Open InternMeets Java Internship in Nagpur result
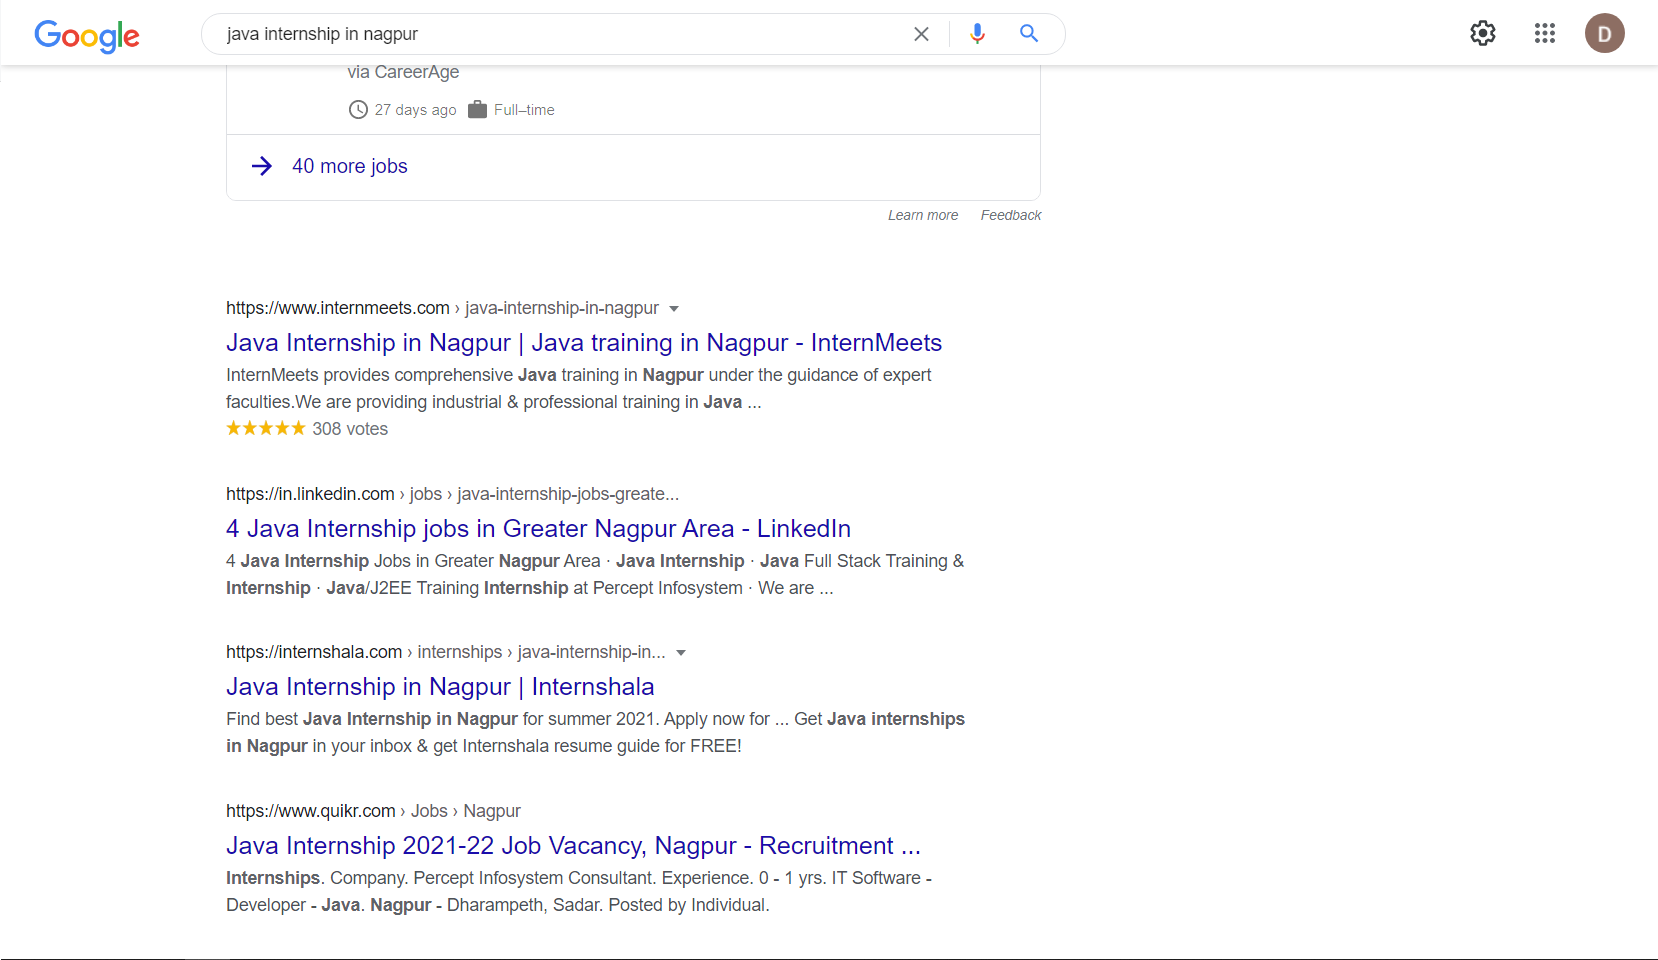 click(x=584, y=343)
